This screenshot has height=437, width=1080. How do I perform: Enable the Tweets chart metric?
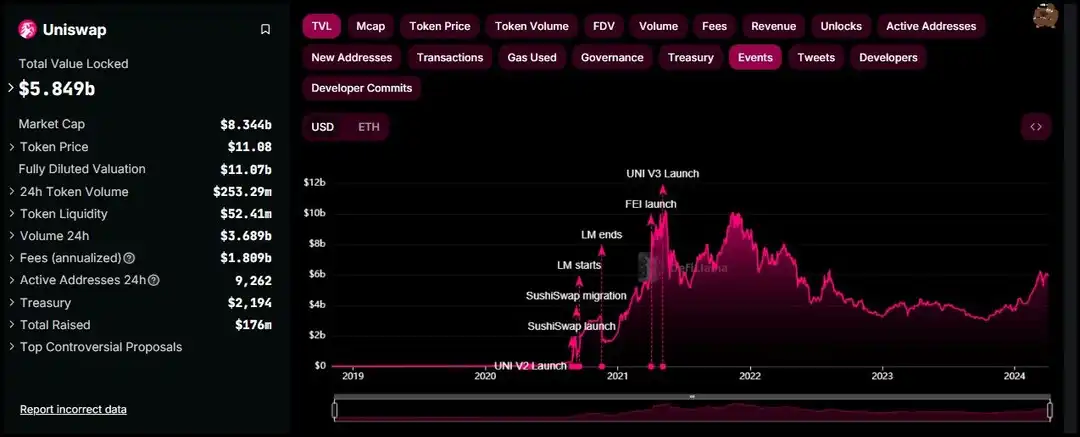pyautogui.click(x=816, y=57)
